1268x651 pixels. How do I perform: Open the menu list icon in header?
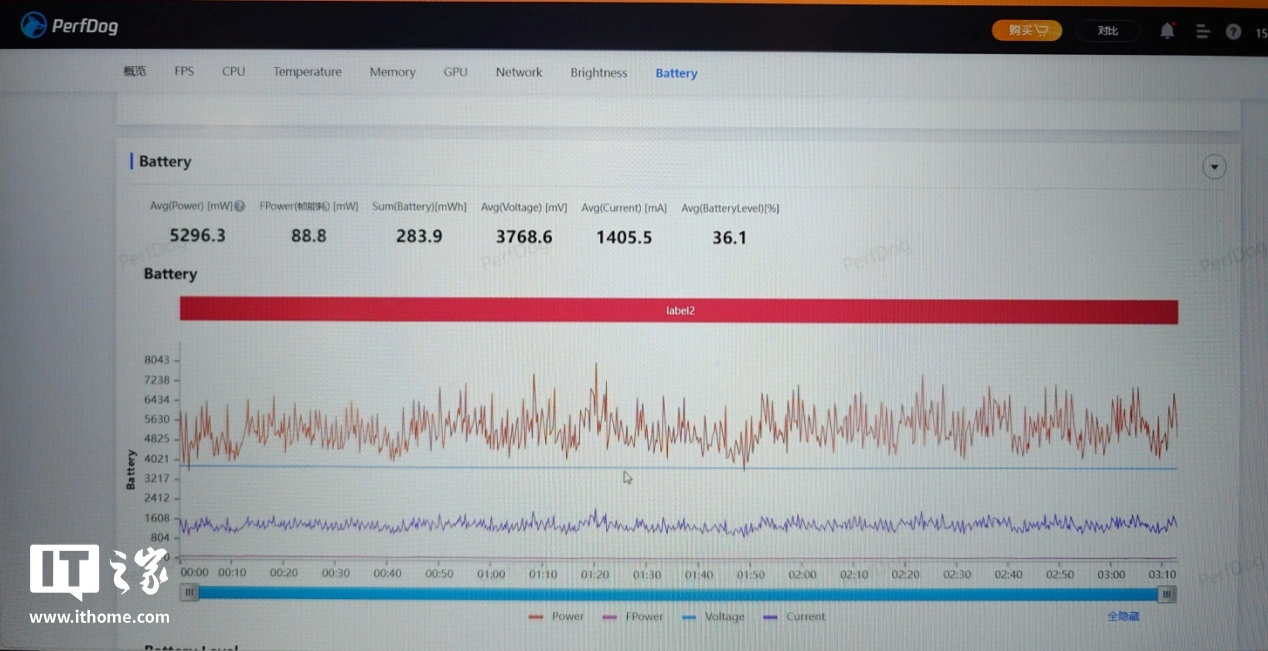pos(1203,32)
